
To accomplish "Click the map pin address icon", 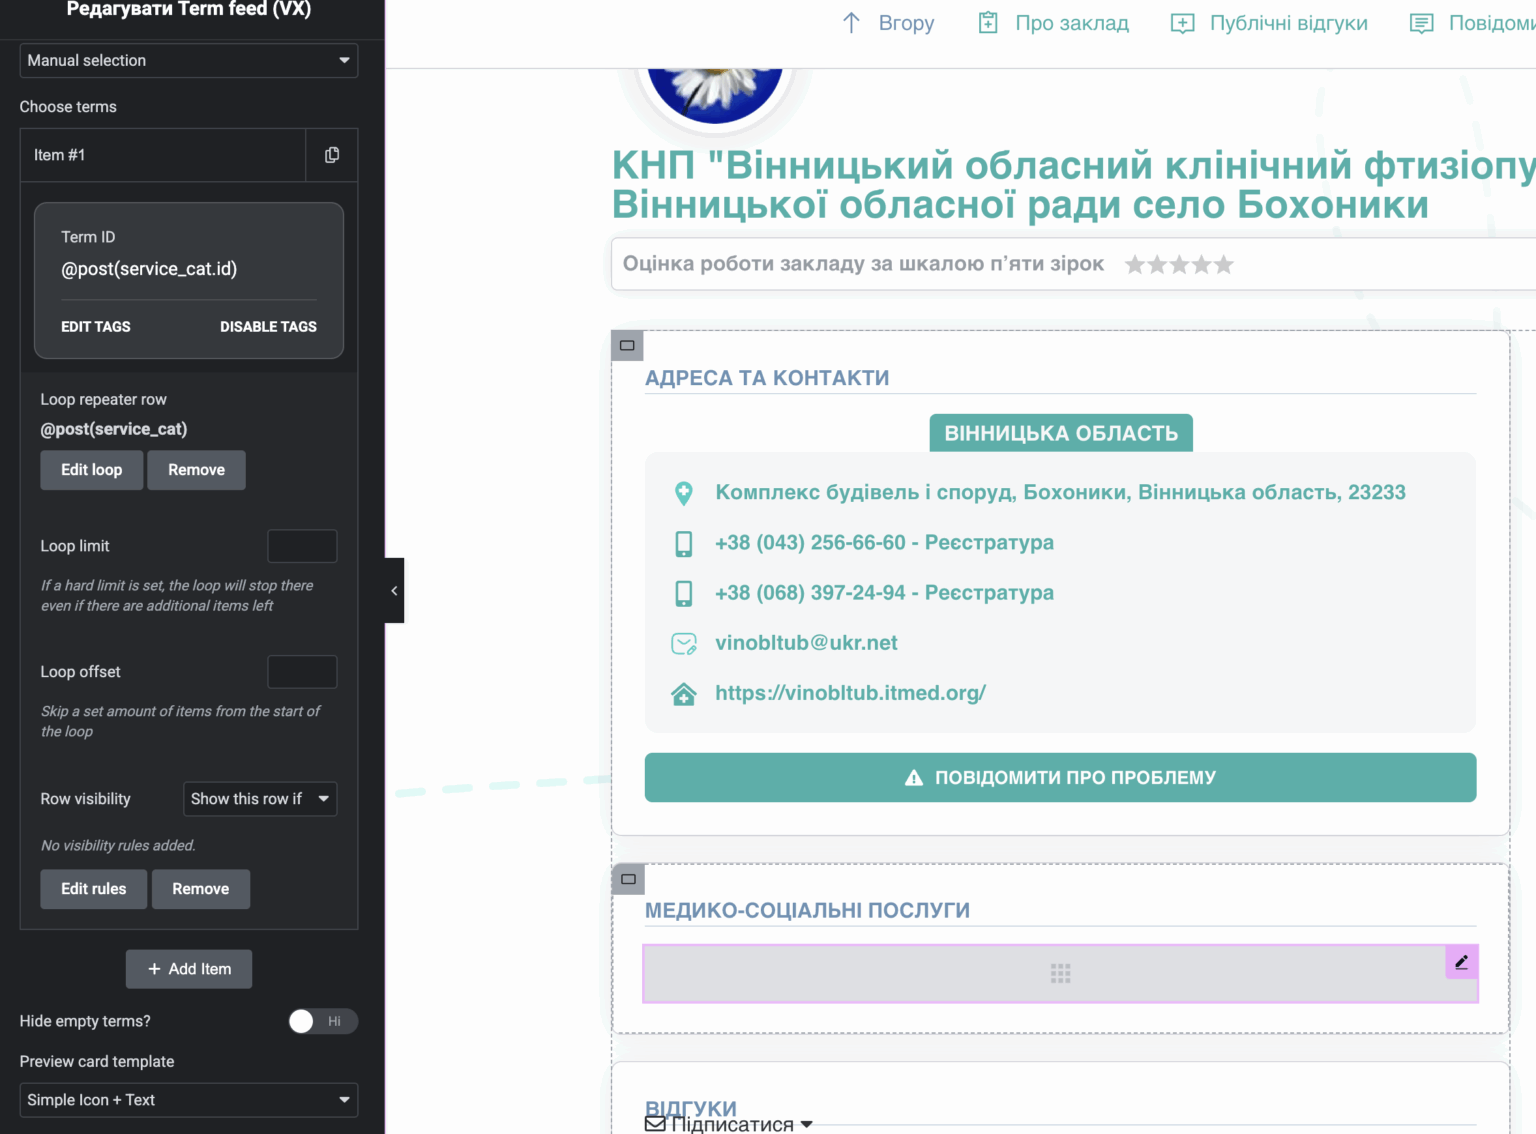I will point(684,493).
